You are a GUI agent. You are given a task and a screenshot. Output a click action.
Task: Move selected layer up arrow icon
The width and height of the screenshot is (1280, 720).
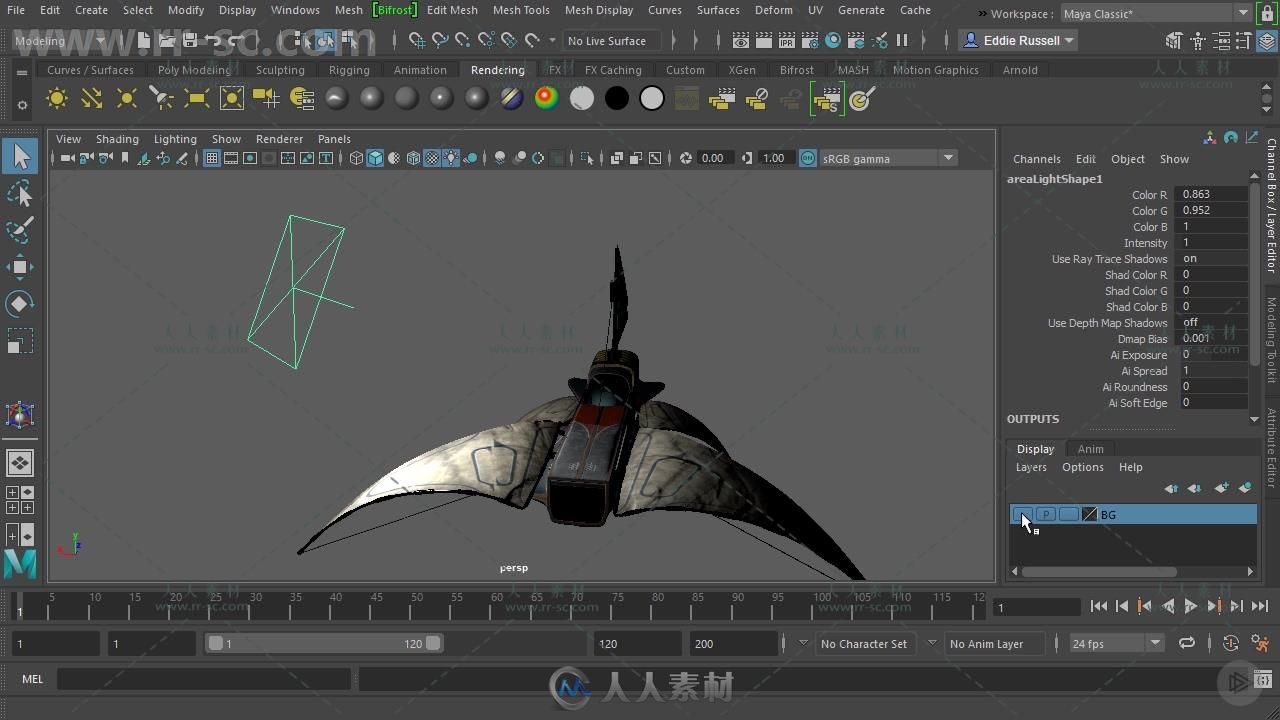1171,488
